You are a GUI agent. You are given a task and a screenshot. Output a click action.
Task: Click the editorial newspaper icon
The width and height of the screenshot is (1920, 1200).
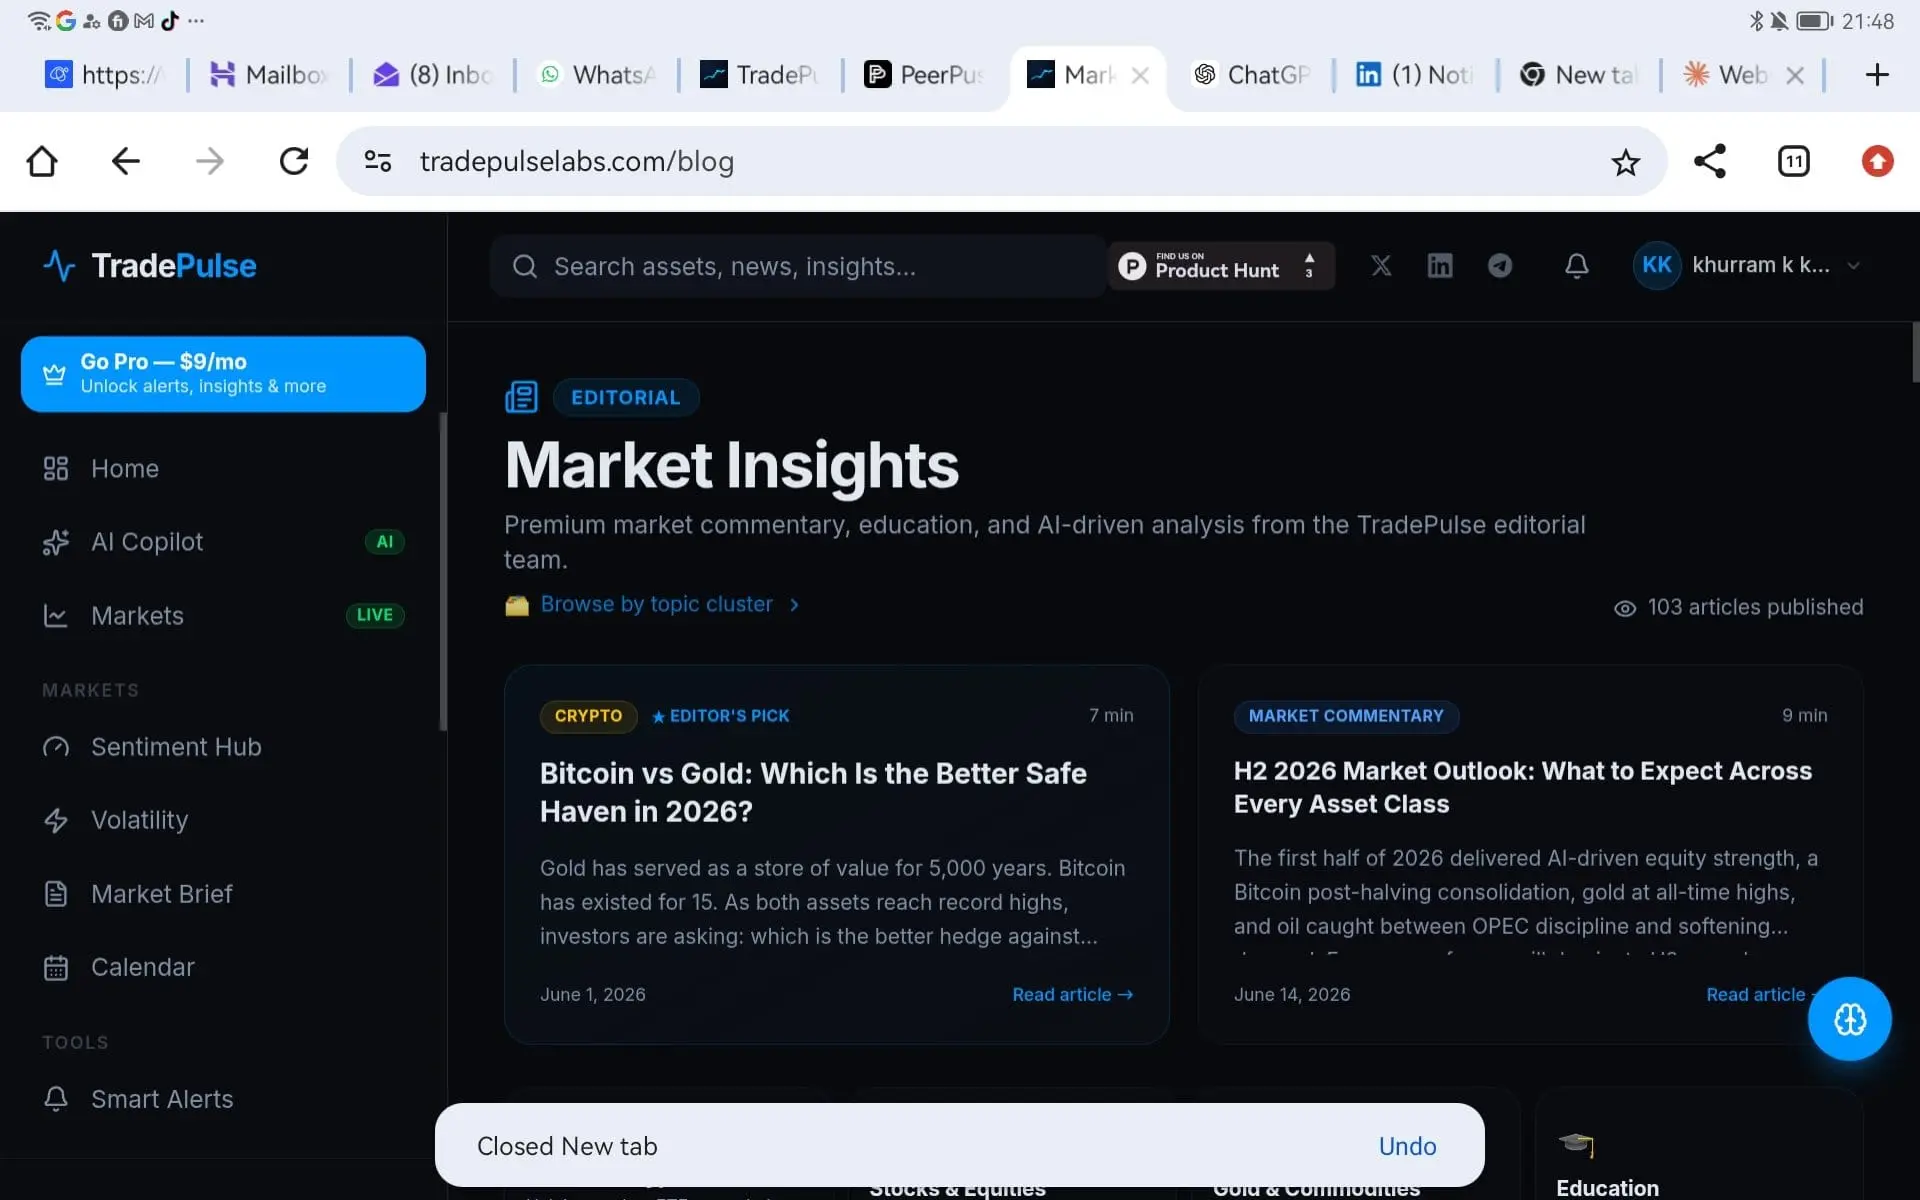click(521, 398)
